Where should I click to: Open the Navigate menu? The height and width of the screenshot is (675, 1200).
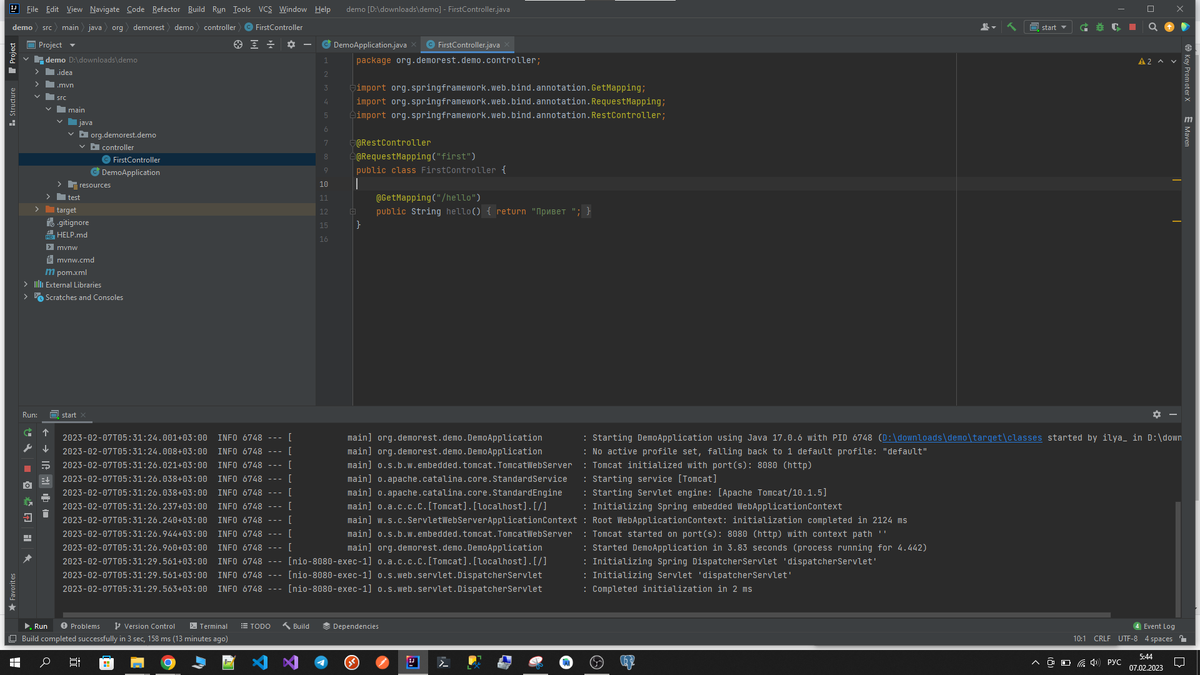[x=104, y=9]
